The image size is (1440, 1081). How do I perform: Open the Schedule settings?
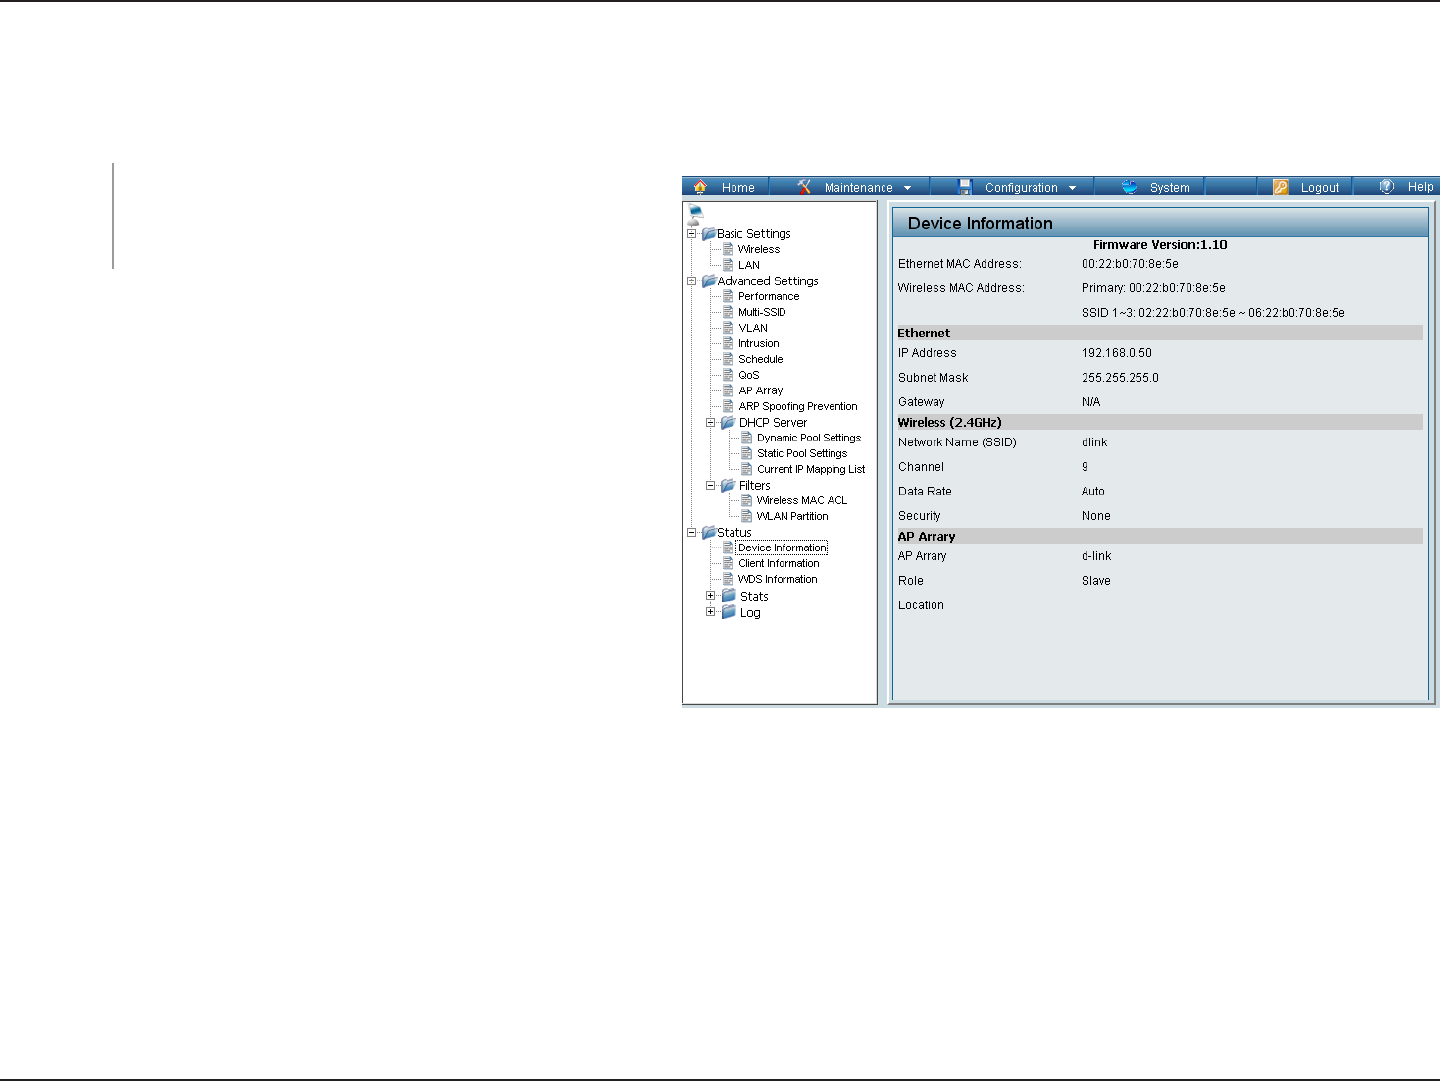pos(761,359)
